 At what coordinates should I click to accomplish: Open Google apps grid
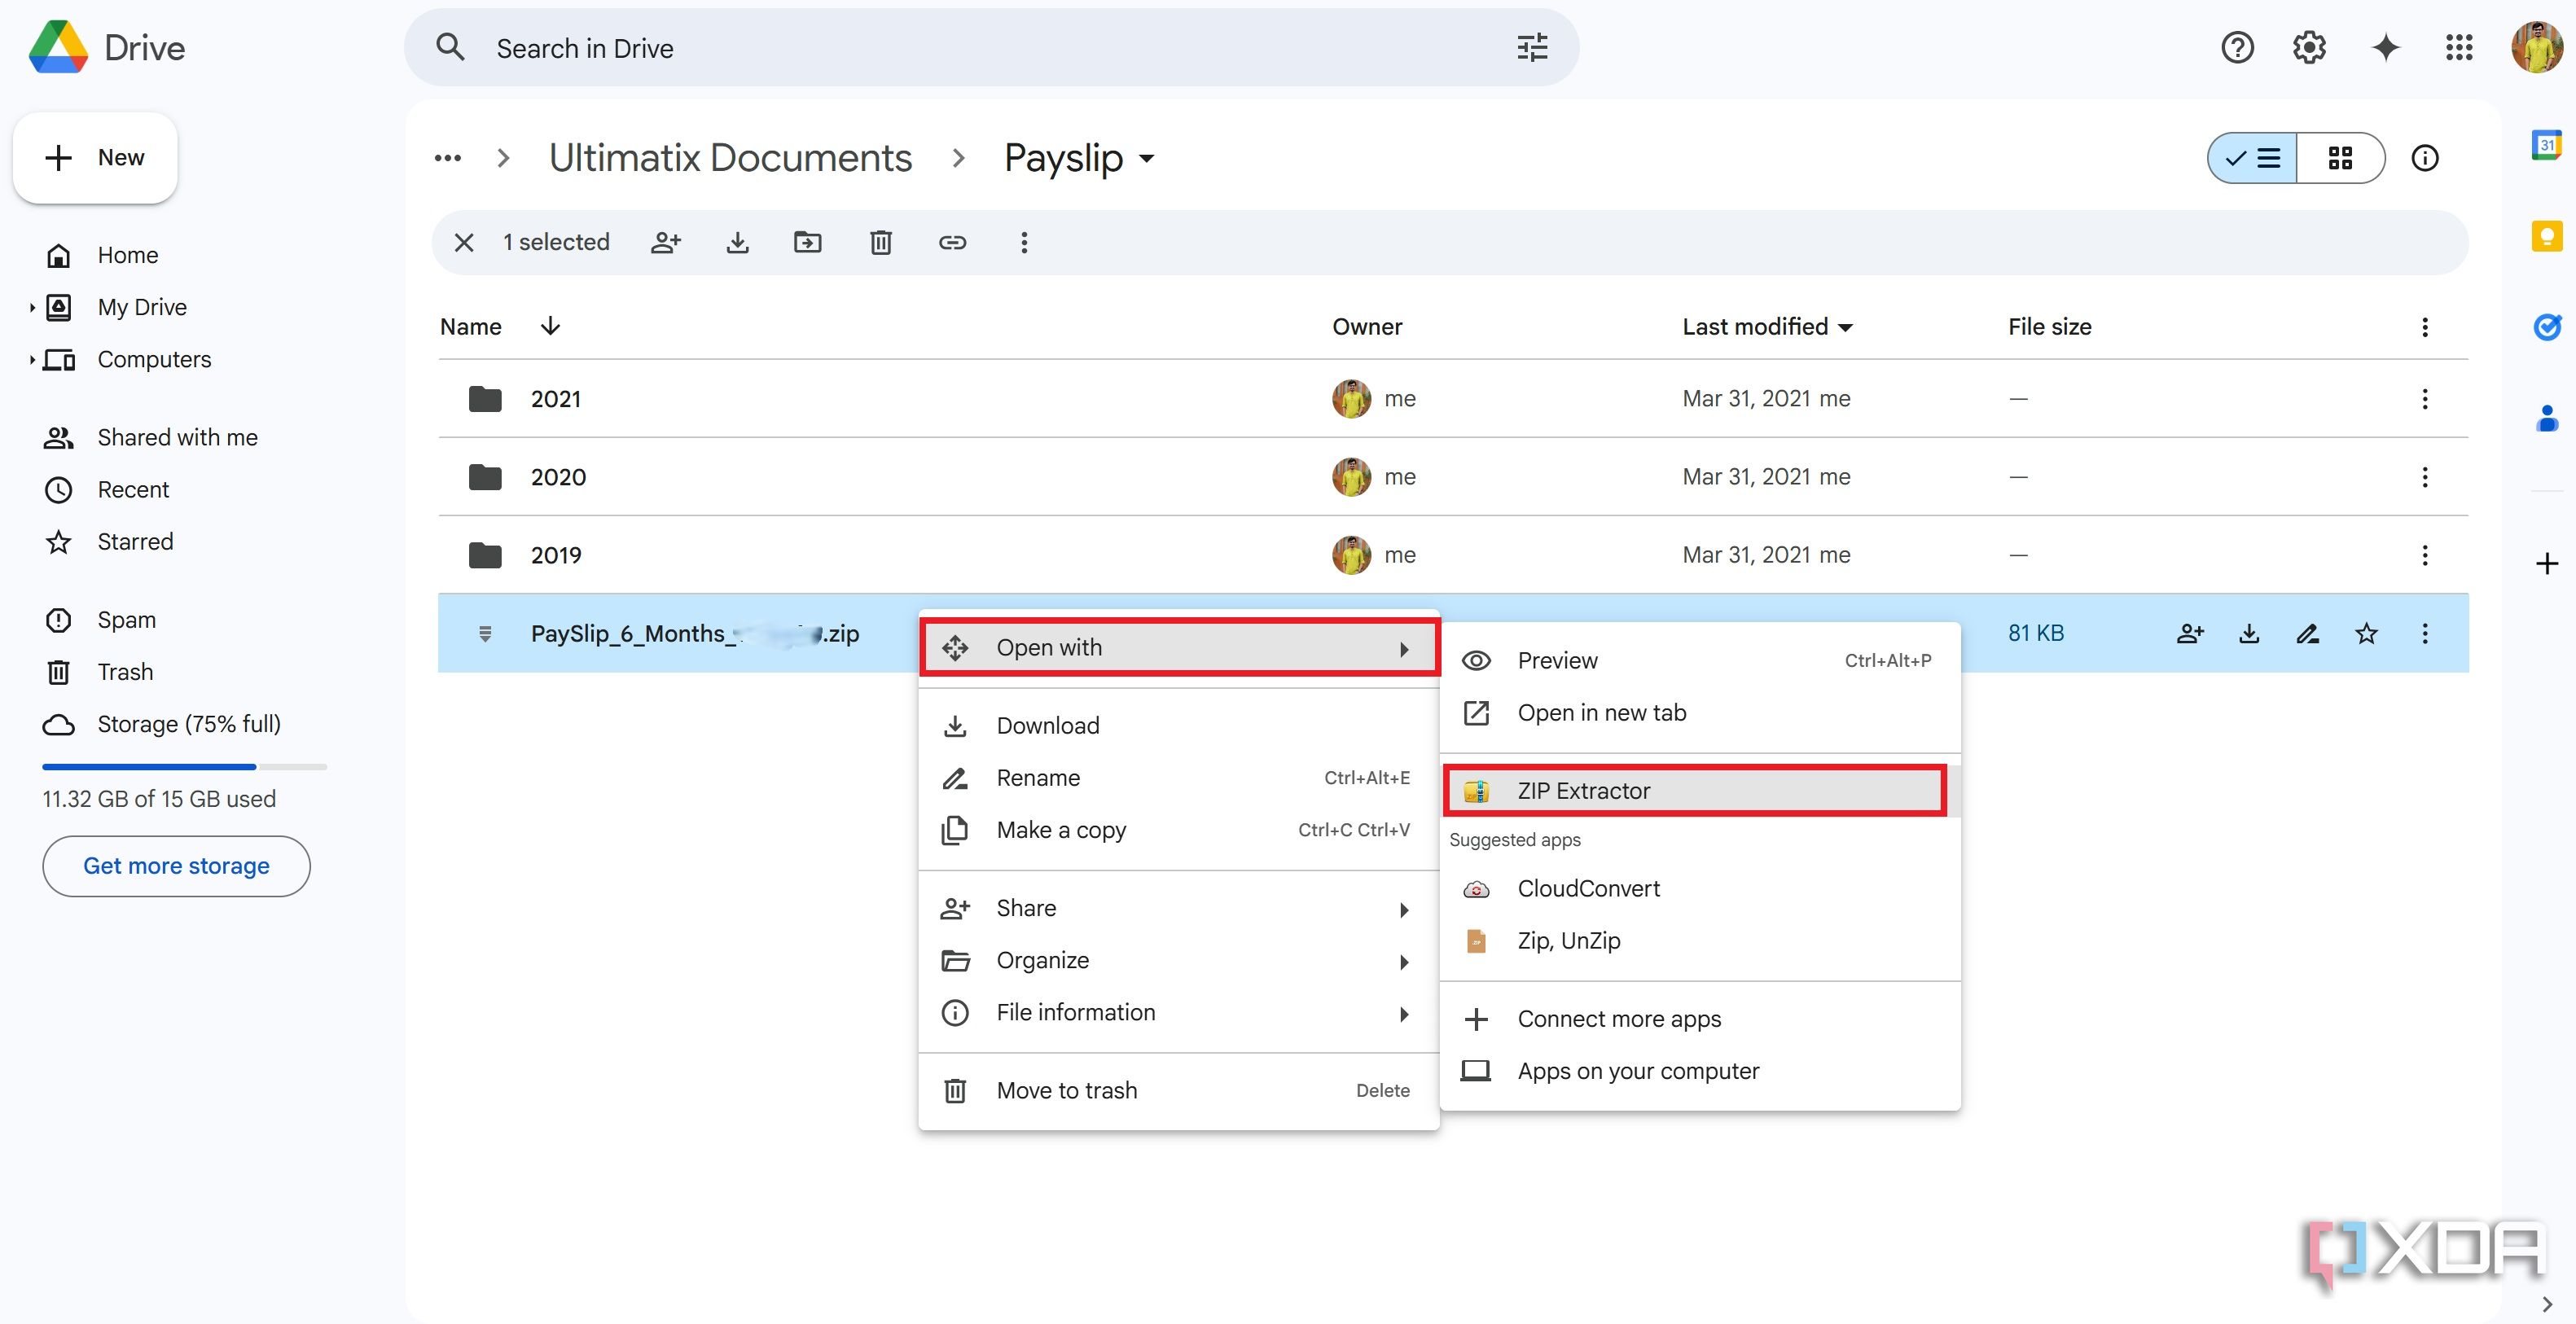click(2458, 47)
